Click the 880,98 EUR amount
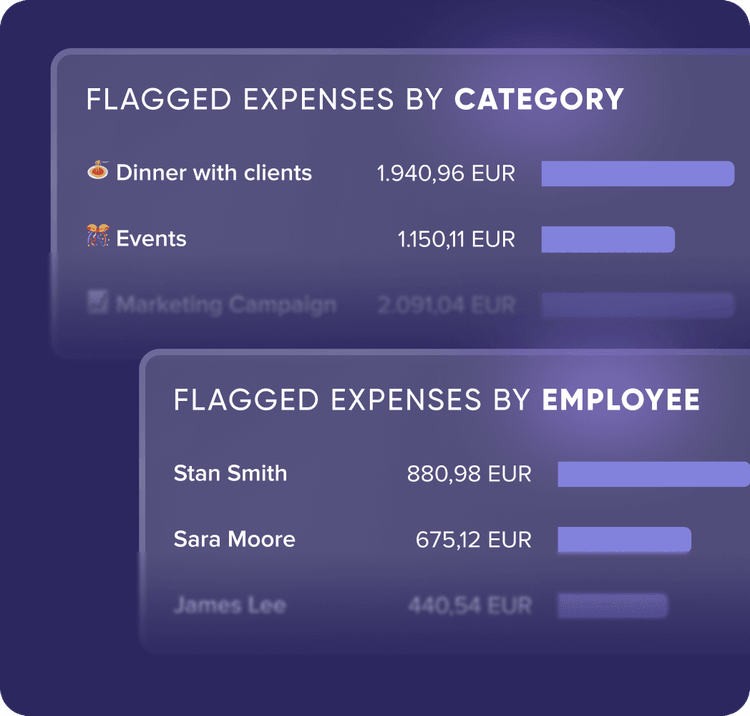Screen dimensions: 750x716 point(469,474)
